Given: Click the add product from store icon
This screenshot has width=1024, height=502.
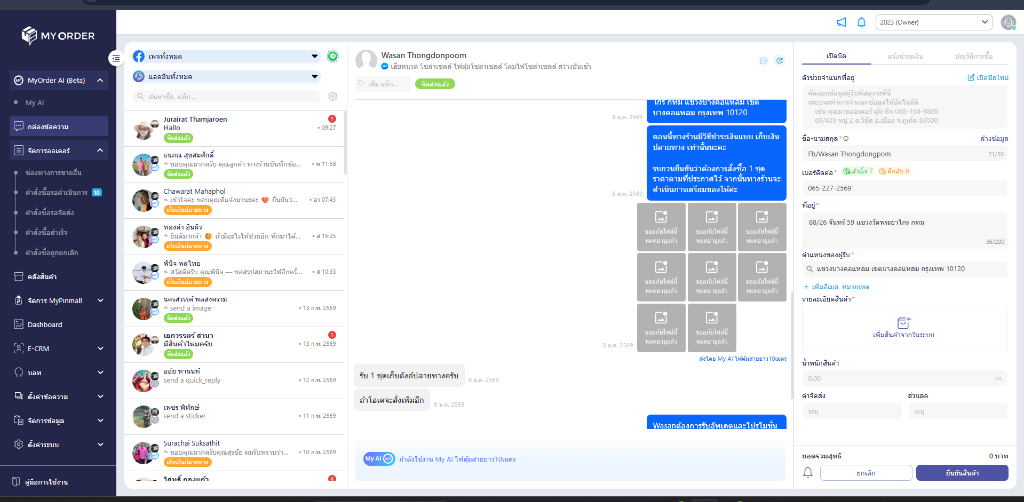Looking at the screenshot, I should pos(904,322).
